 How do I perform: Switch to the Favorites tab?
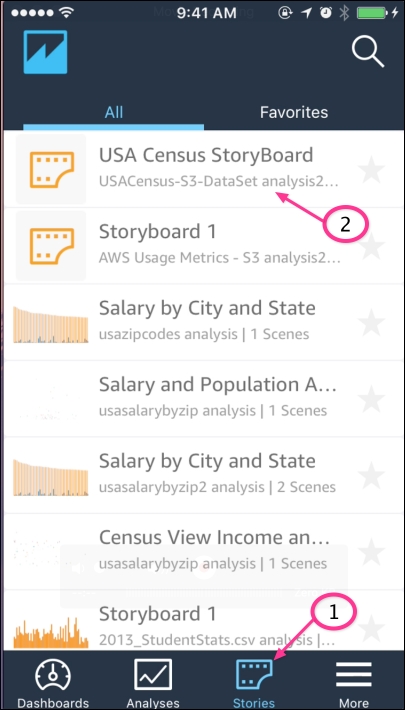(x=294, y=112)
